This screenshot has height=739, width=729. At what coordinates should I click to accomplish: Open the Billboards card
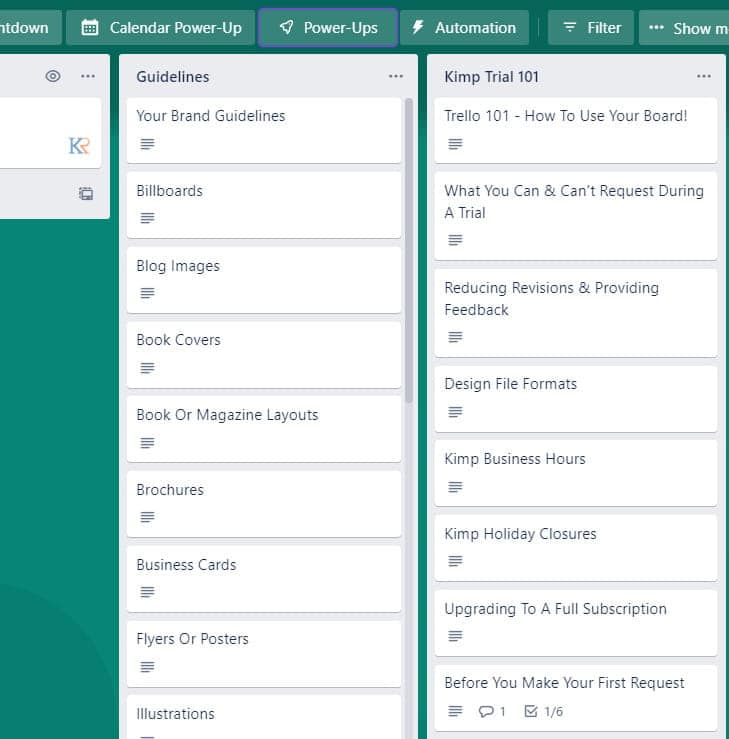tap(264, 205)
